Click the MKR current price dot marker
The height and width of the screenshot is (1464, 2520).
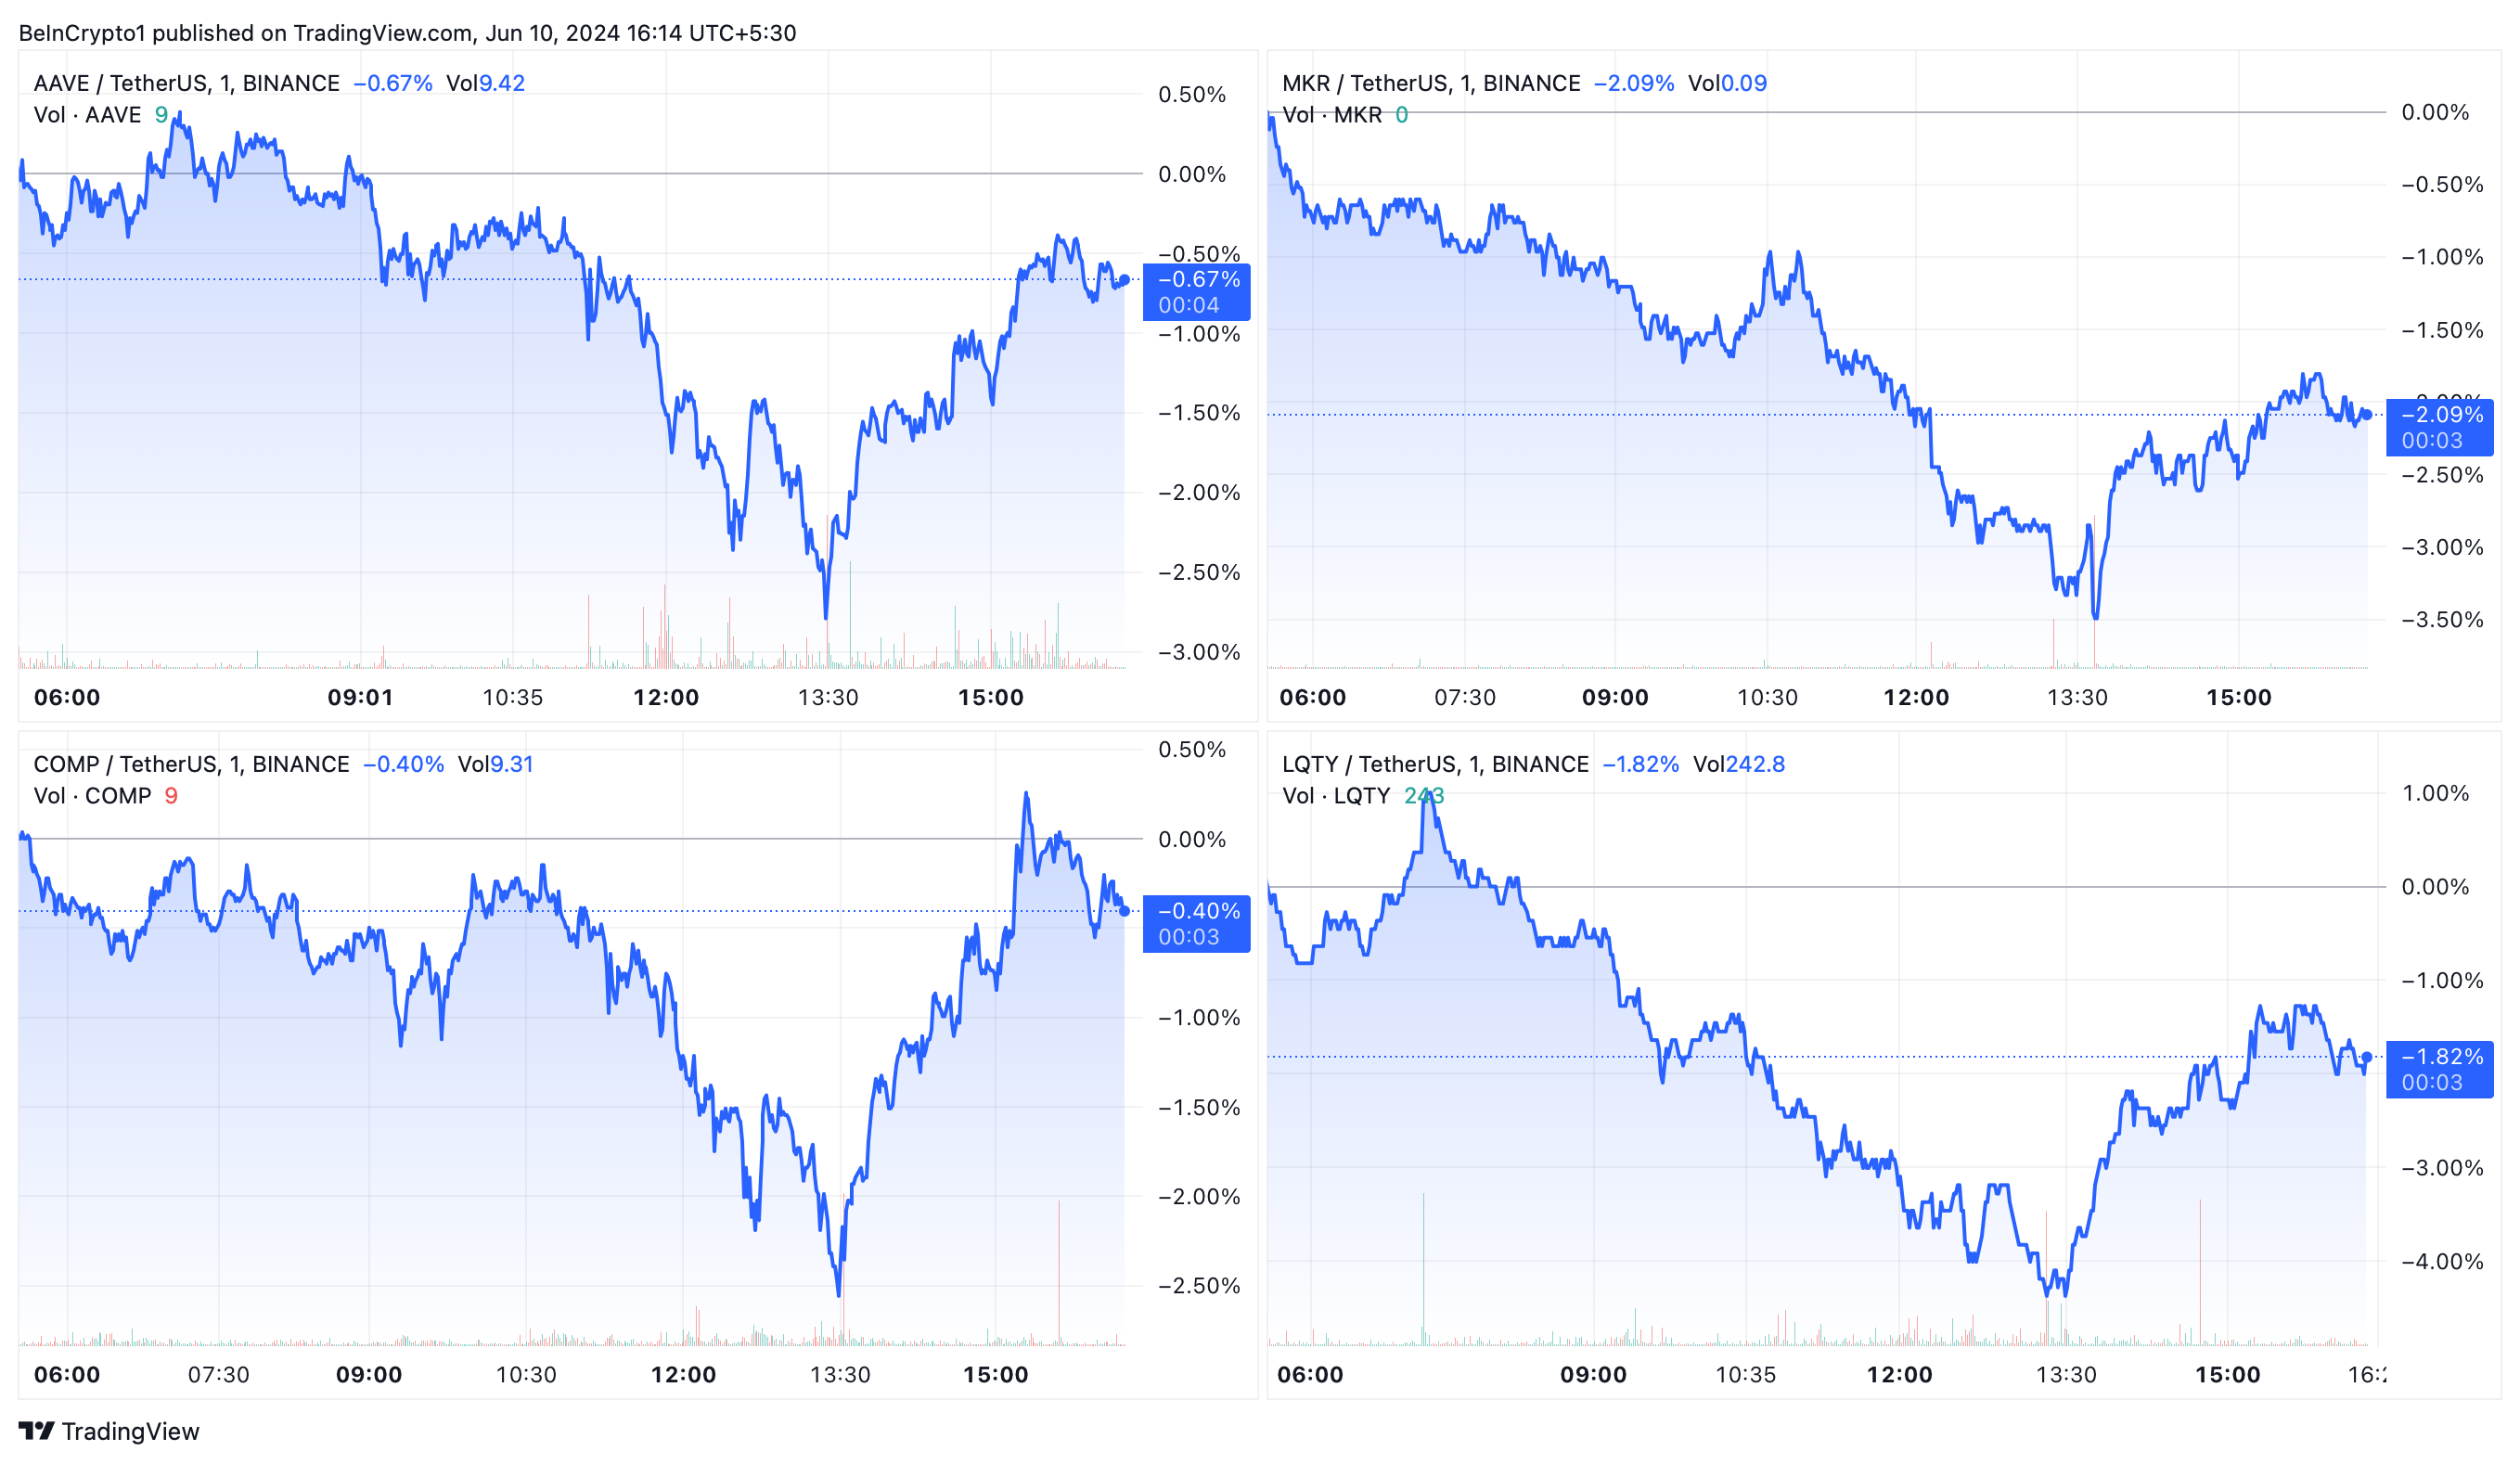pyautogui.click(x=2367, y=414)
